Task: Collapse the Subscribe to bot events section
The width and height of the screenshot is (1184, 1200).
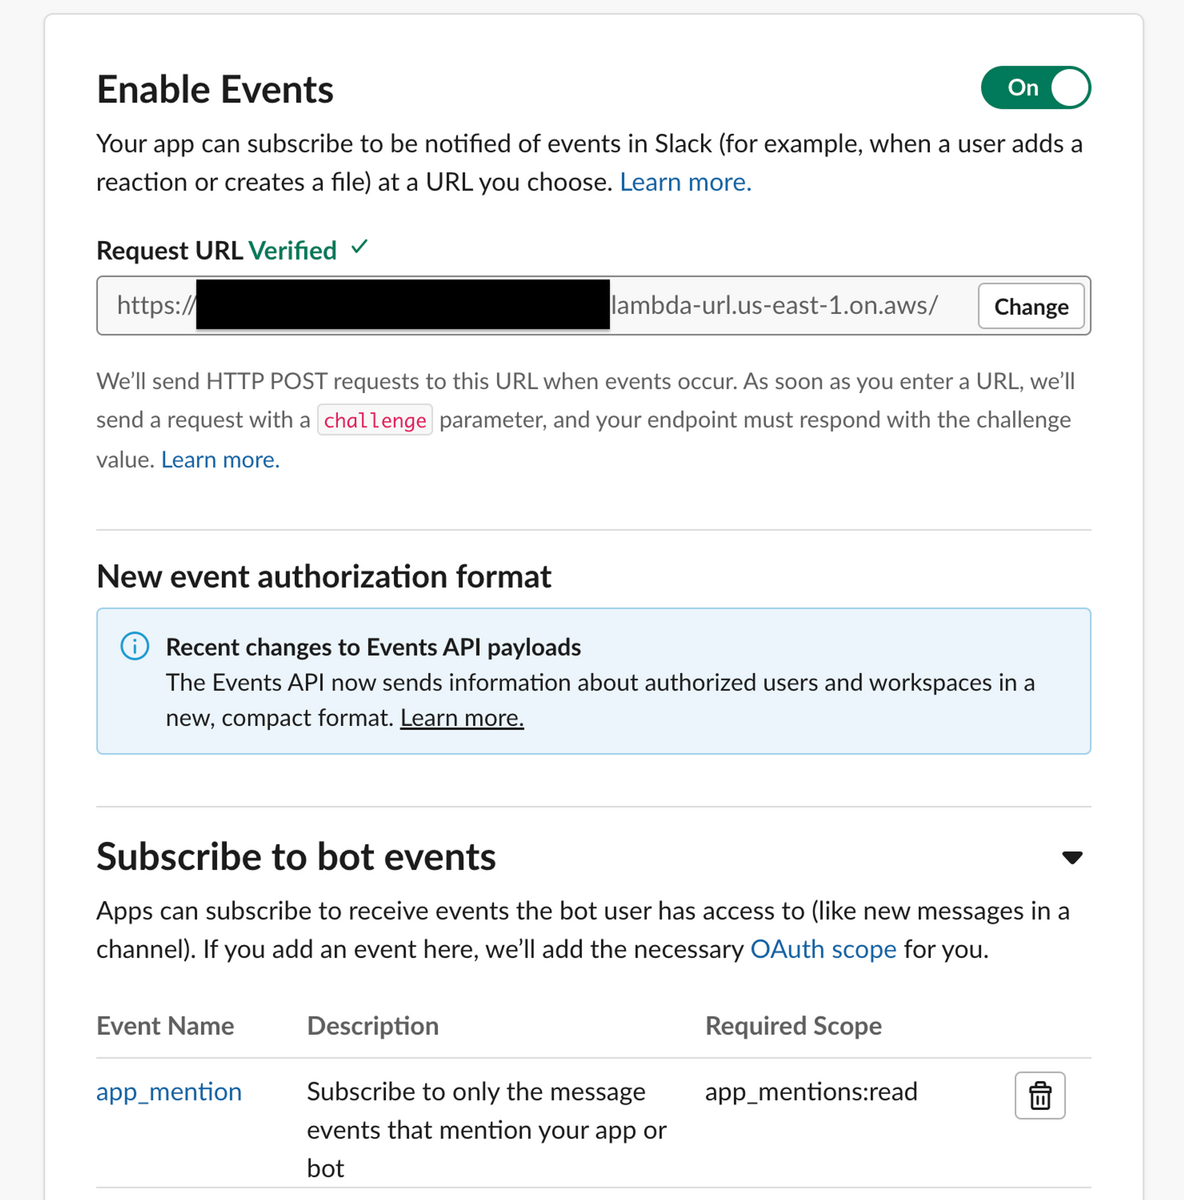Action: 1072,857
